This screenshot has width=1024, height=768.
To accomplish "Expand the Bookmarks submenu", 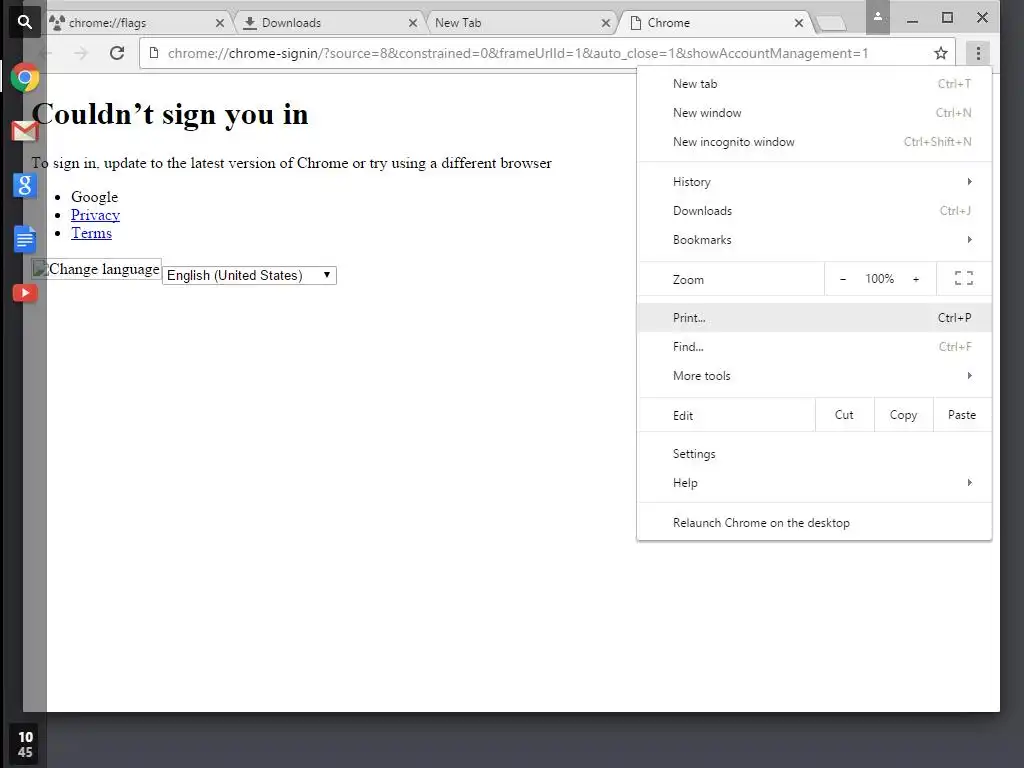I will [x=814, y=240].
